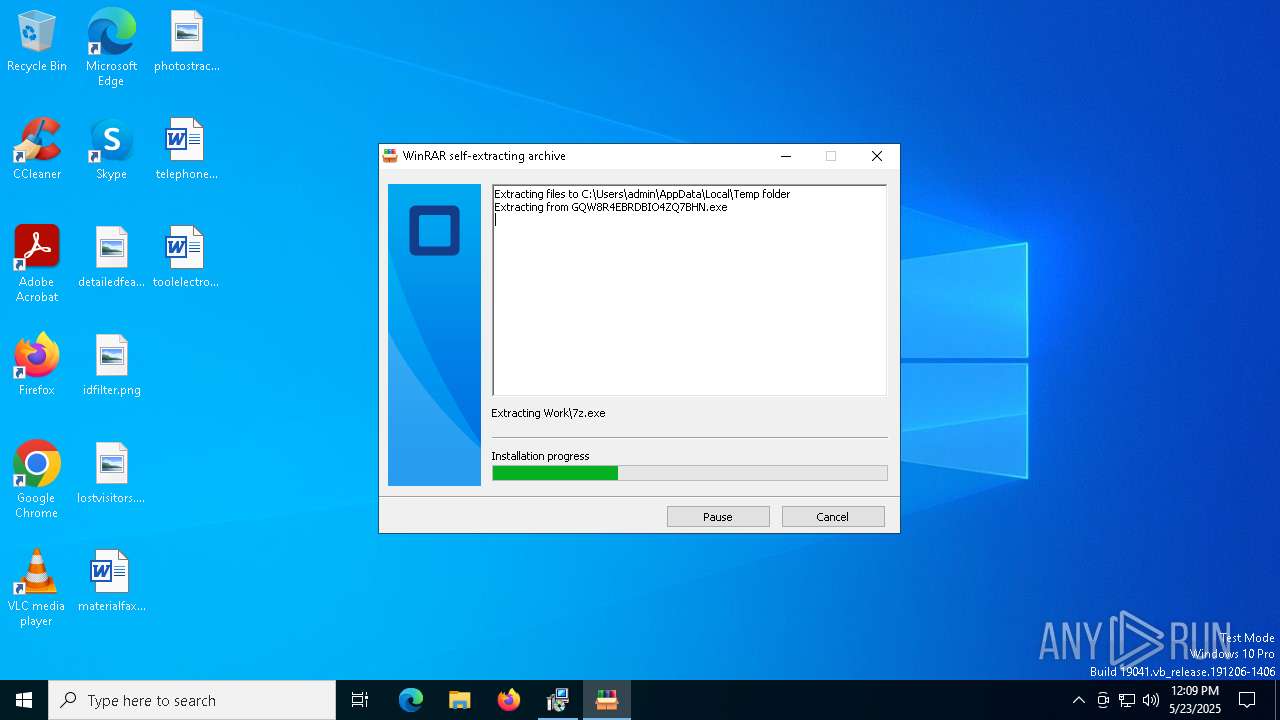Open the Firefox desktop shortcut
Viewport: 1280px width, 720px height.
pyautogui.click(x=37, y=365)
